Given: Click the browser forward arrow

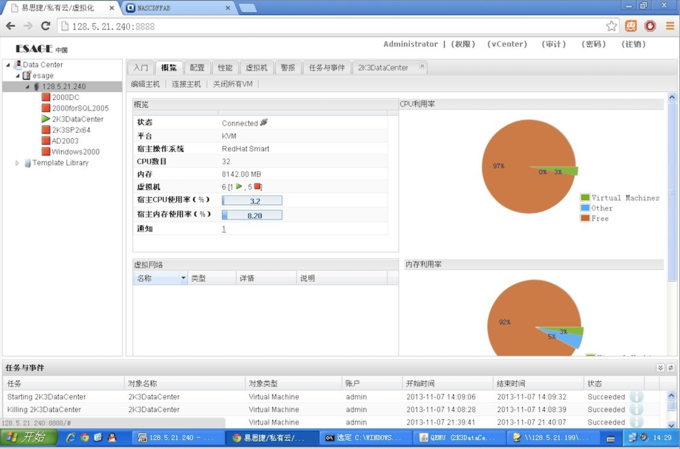Looking at the screenshot, I should click(x=28, y=26).
